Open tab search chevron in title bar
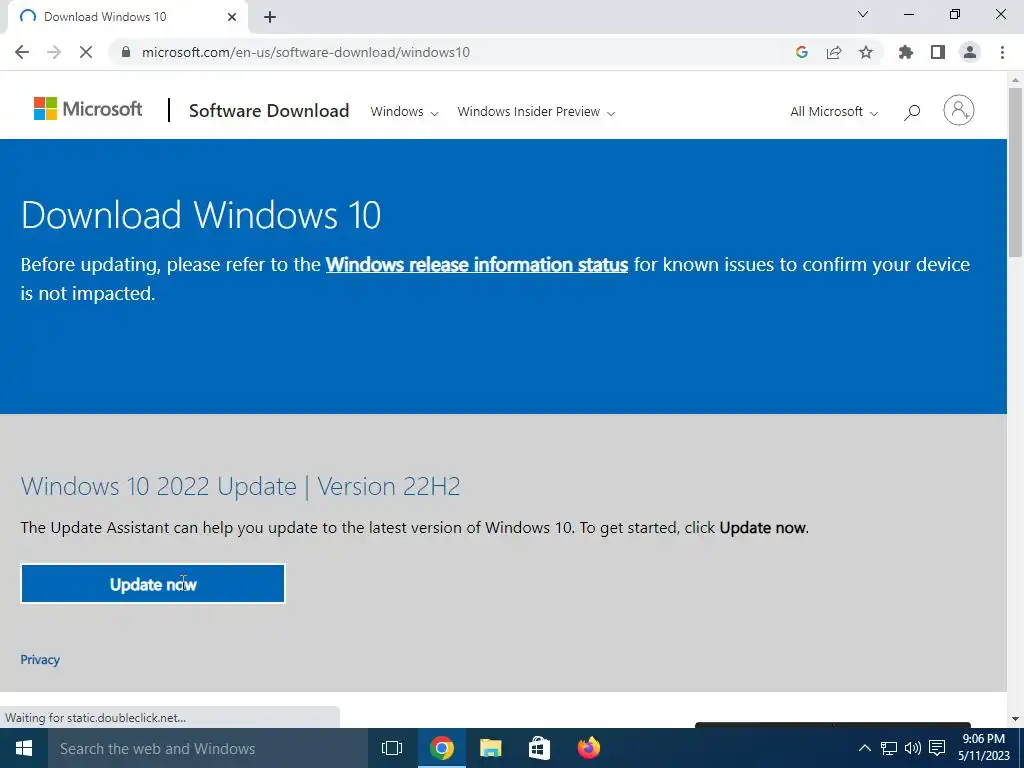This screenshot has height=768, width=1024. point(863,14)
